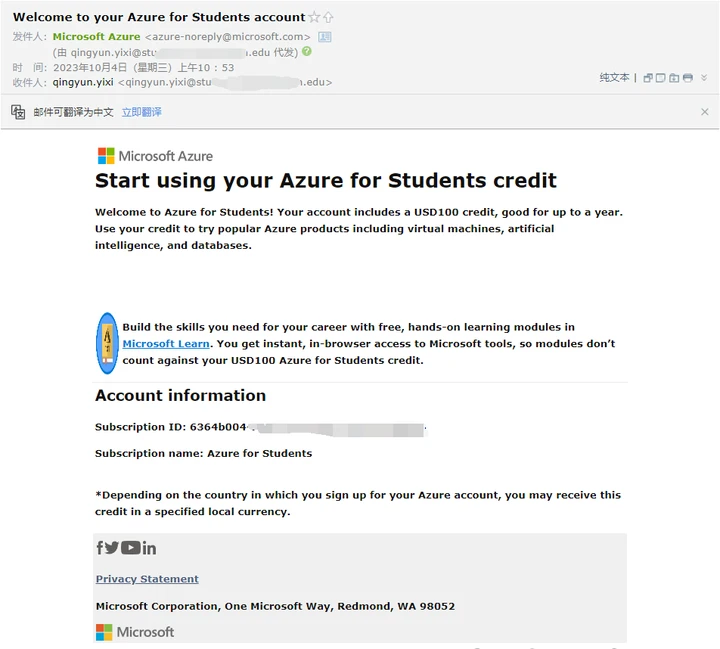Click 'Subscription name: Azure for Students' text

203,453
